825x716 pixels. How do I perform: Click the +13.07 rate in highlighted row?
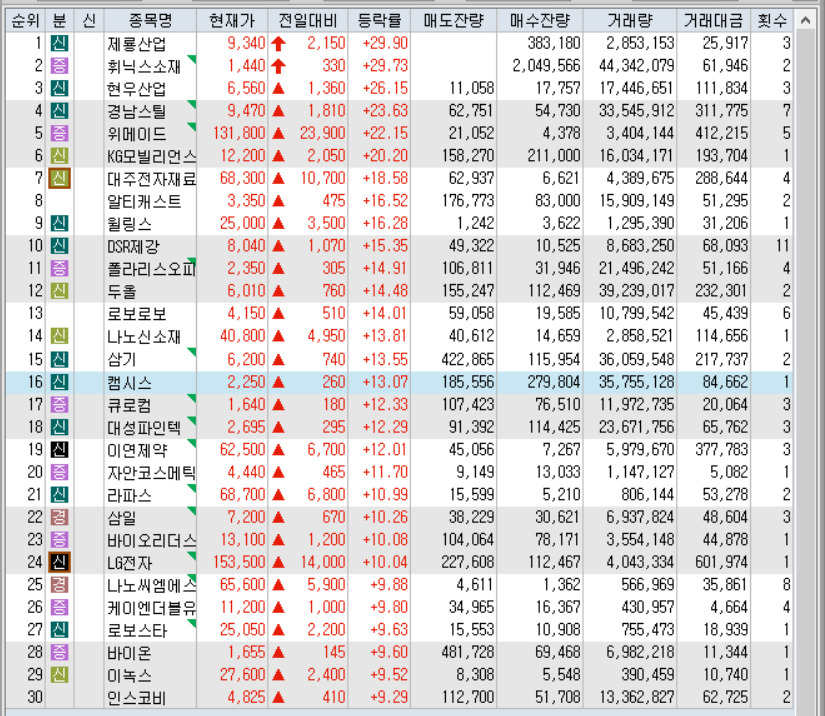coord(385,382)
